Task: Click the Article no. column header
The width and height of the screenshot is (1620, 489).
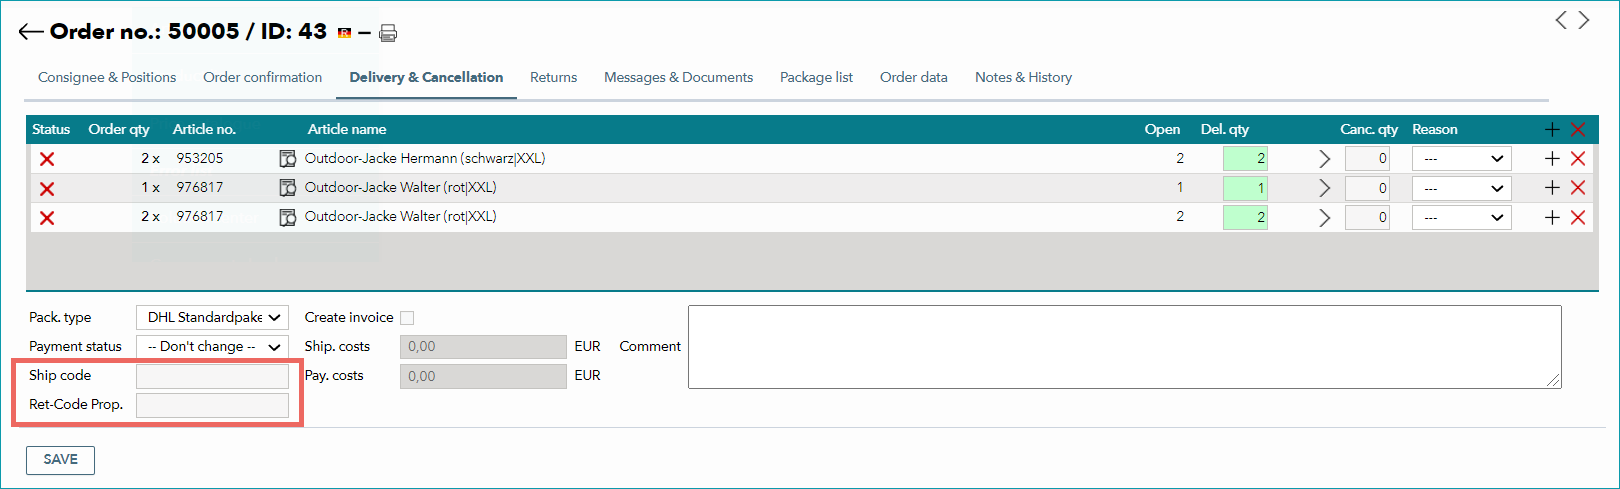Action: tap(204, 129)
